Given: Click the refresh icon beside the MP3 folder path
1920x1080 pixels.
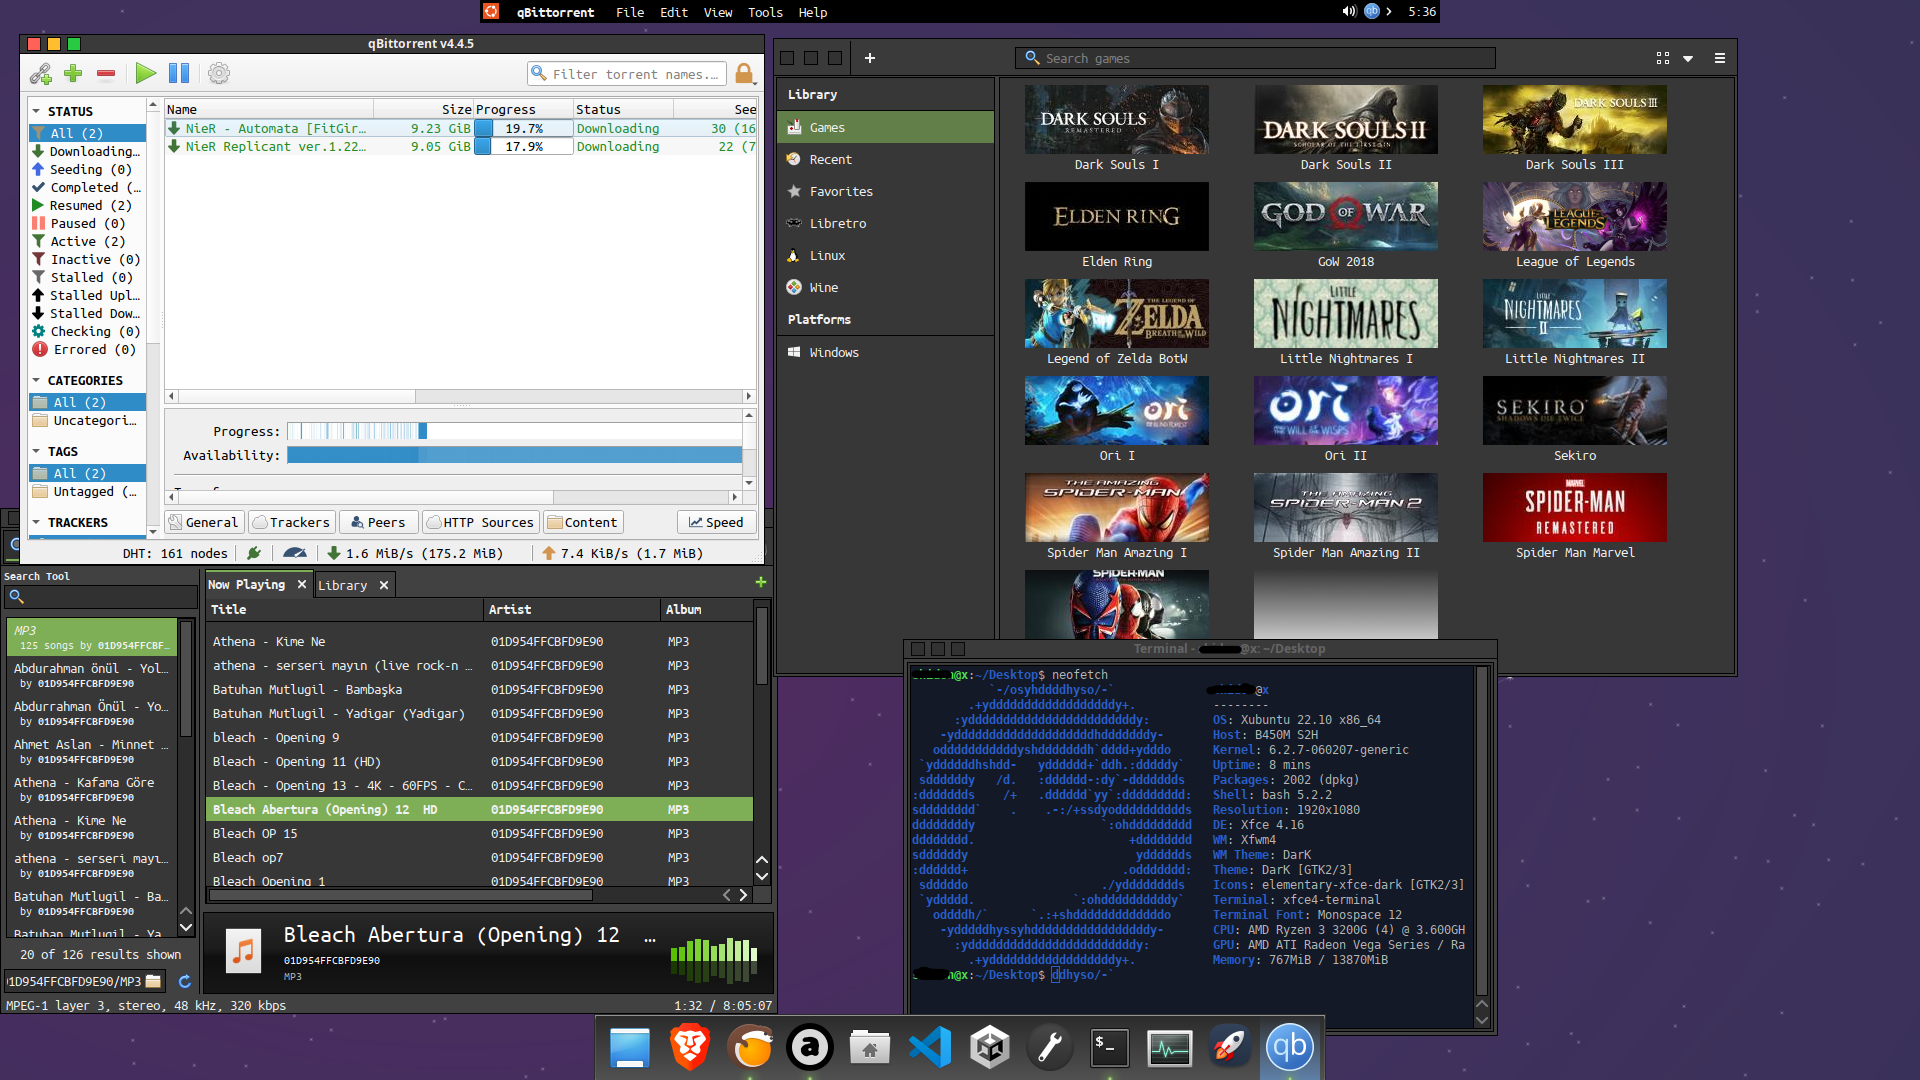Looking at the screenshot, I should 185,982.
